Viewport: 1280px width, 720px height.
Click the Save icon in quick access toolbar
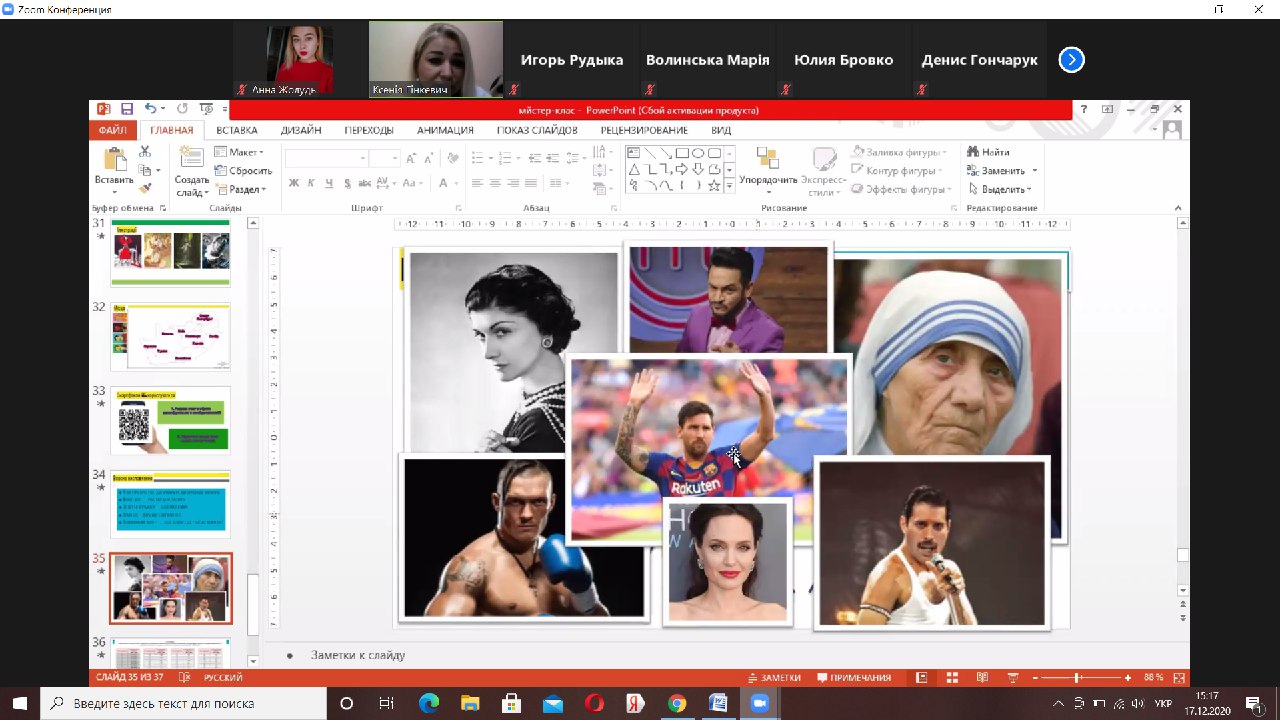pyautogui.click(x=127, y=109)
